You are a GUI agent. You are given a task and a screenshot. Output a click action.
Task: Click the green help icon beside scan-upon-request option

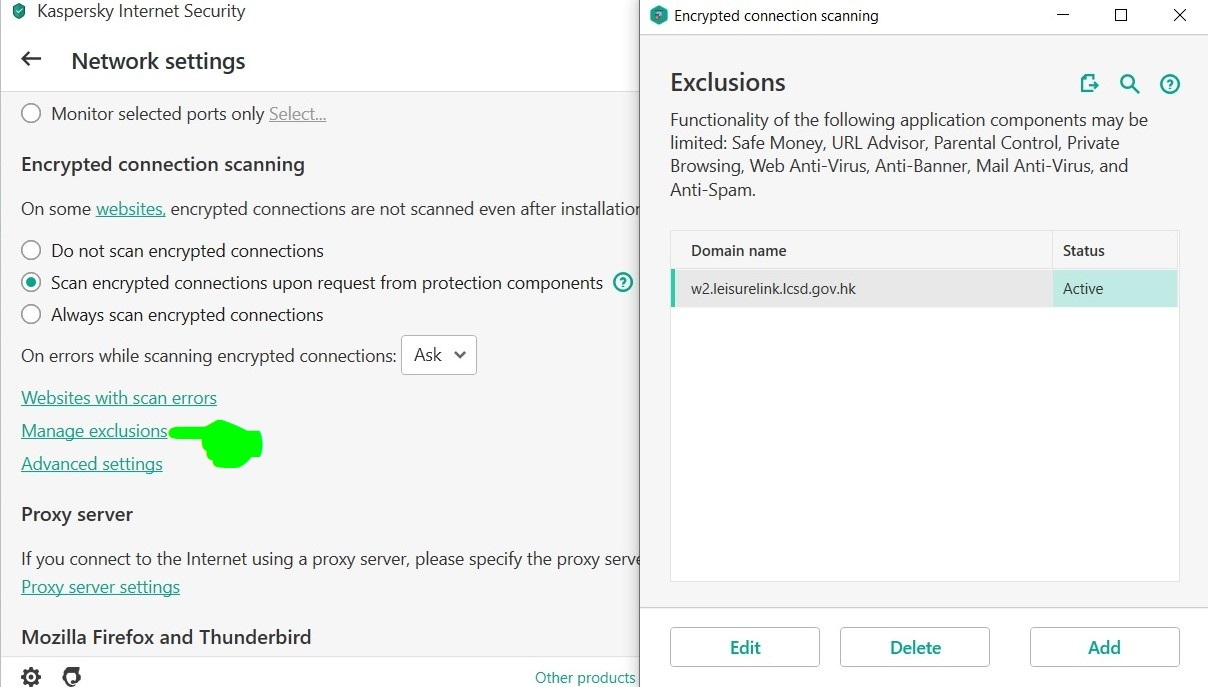pos(623,283)
